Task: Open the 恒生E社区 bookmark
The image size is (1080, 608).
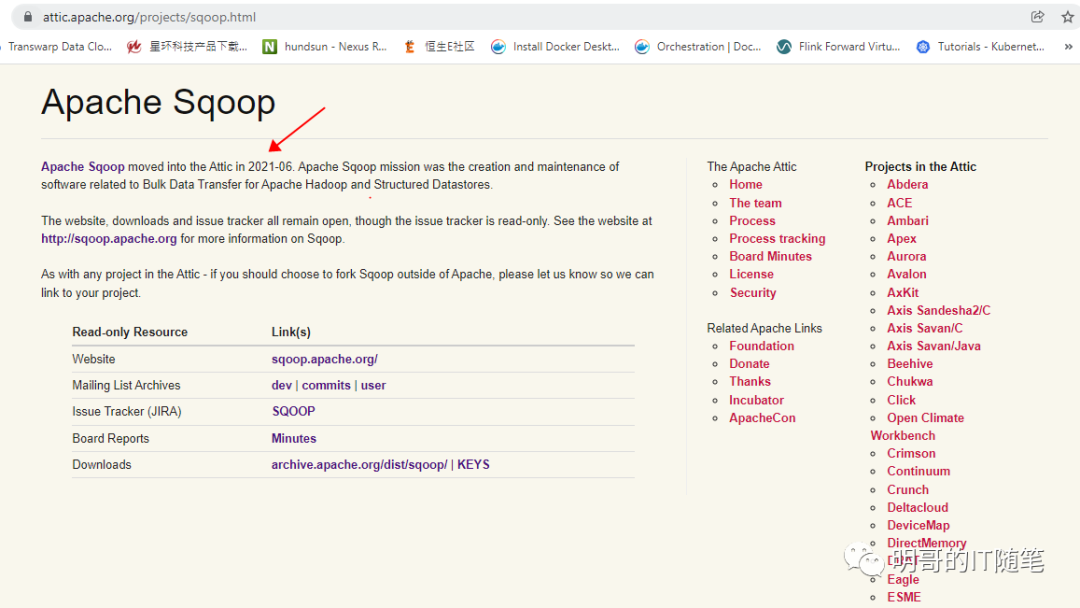Action: [439, 47]
